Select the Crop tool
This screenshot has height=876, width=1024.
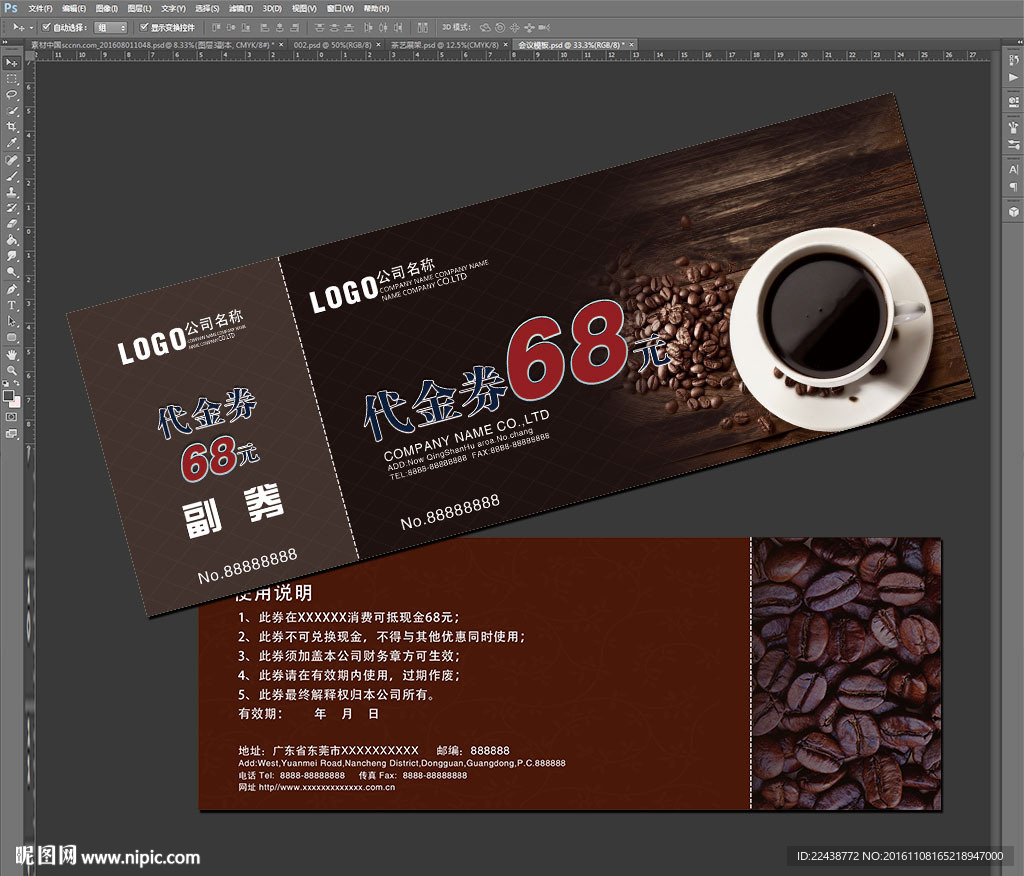point(11,127)
